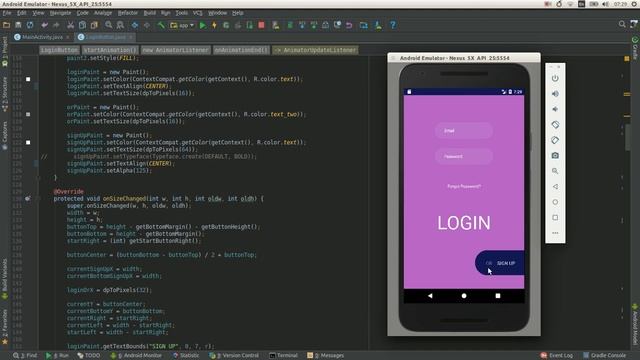Open the Find tool window
The width and height of the screenshot is (640, 360).
[25, 356]
